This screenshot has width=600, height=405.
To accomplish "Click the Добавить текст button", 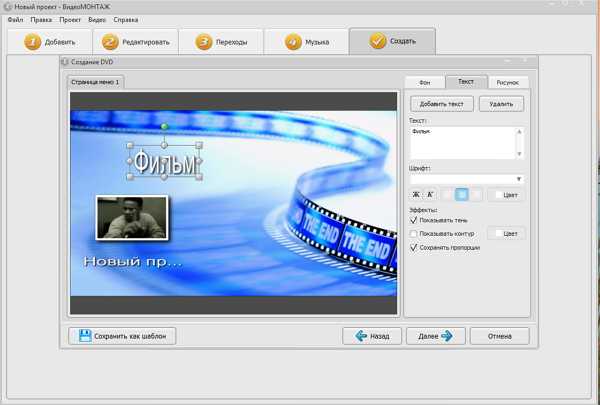I will coord(441,104).
